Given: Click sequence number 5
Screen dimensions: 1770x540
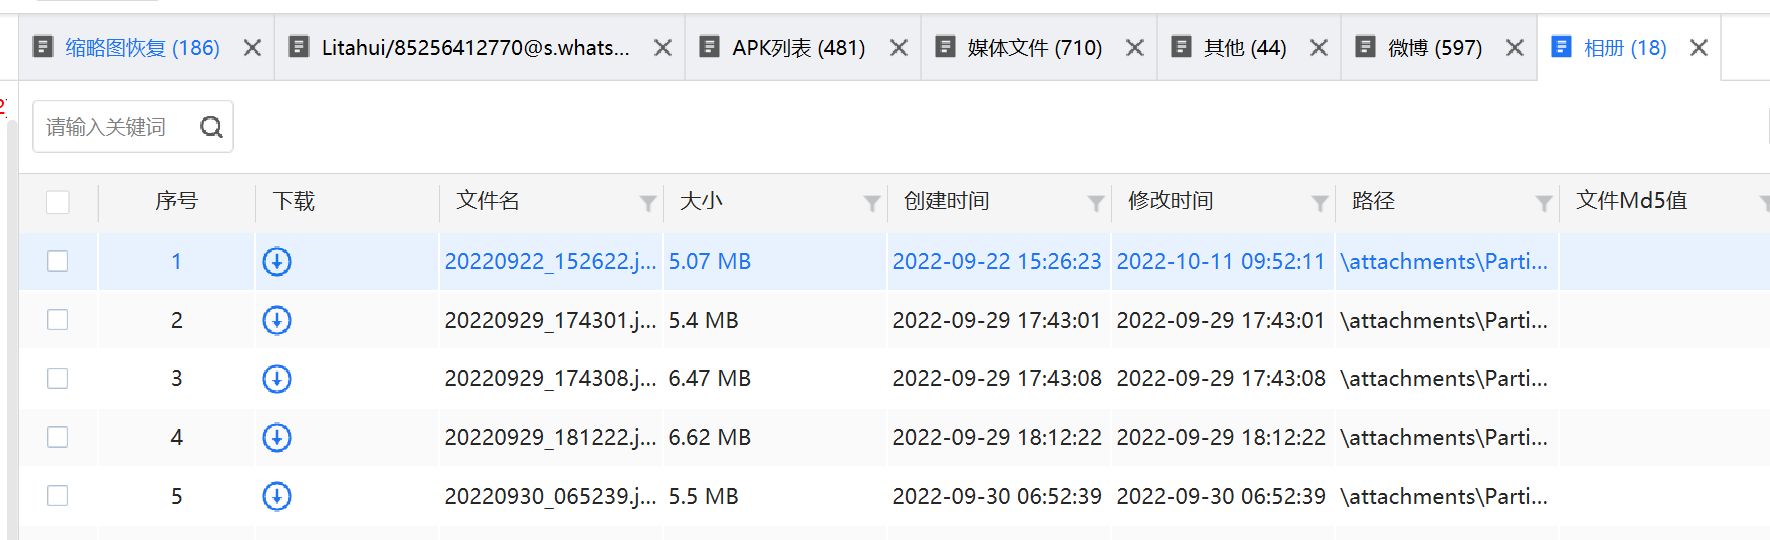Looking at the screenshot, I should point(177,496).
